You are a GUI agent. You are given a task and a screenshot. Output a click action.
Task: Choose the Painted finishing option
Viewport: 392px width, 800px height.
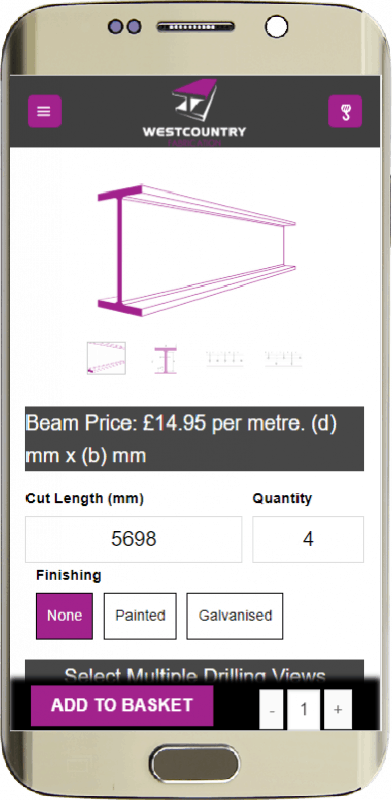140,616
